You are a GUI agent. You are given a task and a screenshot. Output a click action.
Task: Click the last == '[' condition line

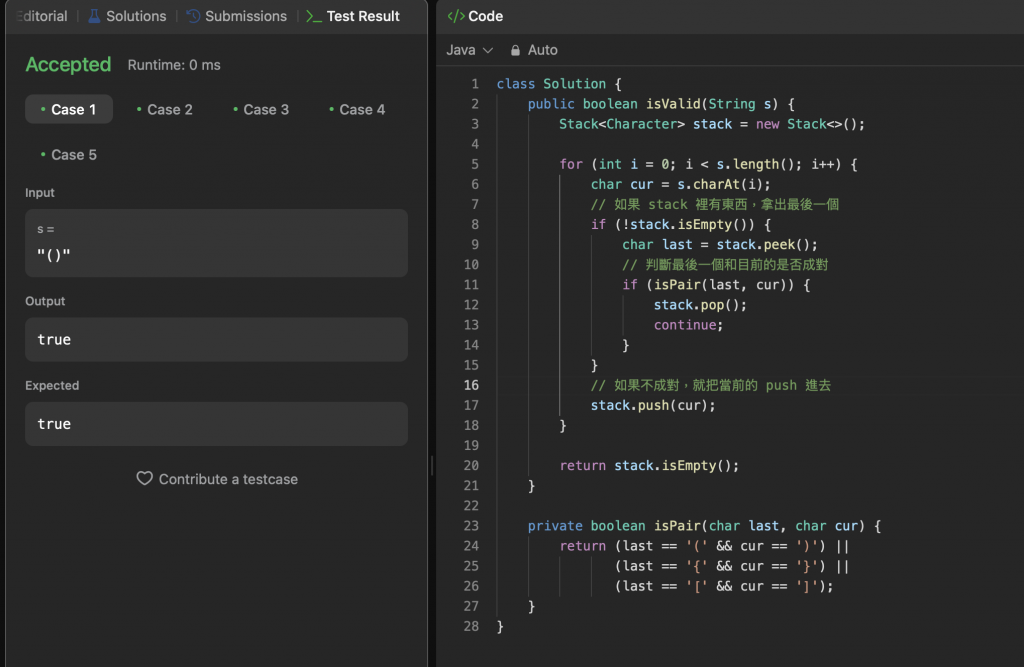point(724,587)
